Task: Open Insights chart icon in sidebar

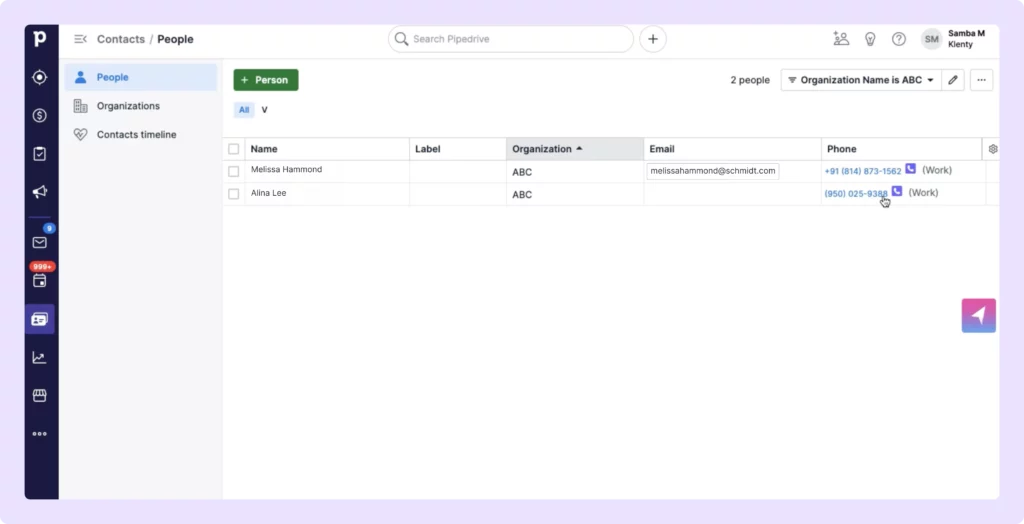Action: (40, 357)
